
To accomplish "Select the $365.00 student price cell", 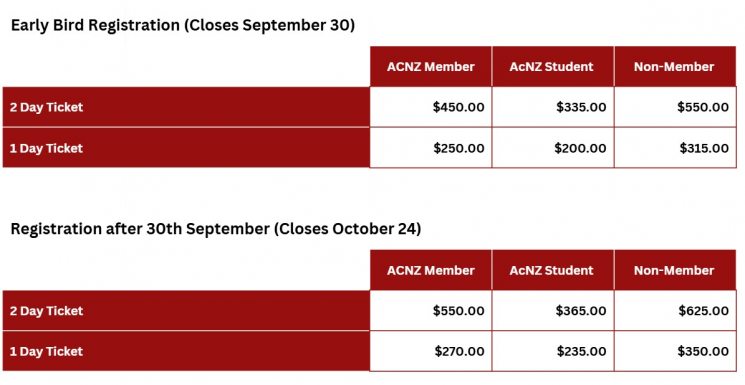I will (553, 310).
